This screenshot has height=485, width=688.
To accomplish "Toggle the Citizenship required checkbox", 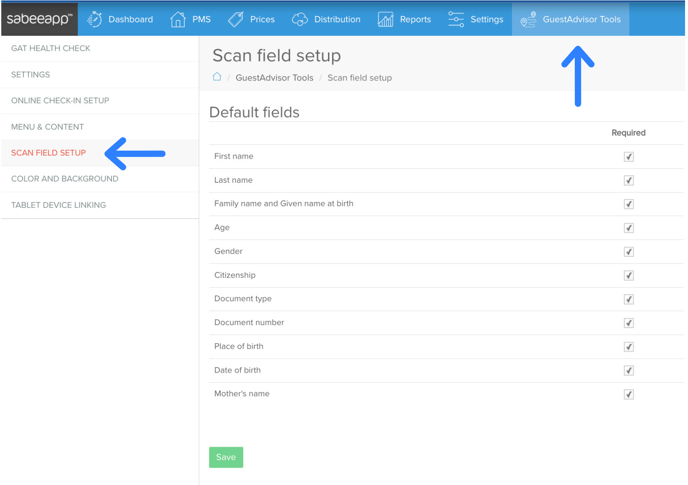I will (629, 275).
